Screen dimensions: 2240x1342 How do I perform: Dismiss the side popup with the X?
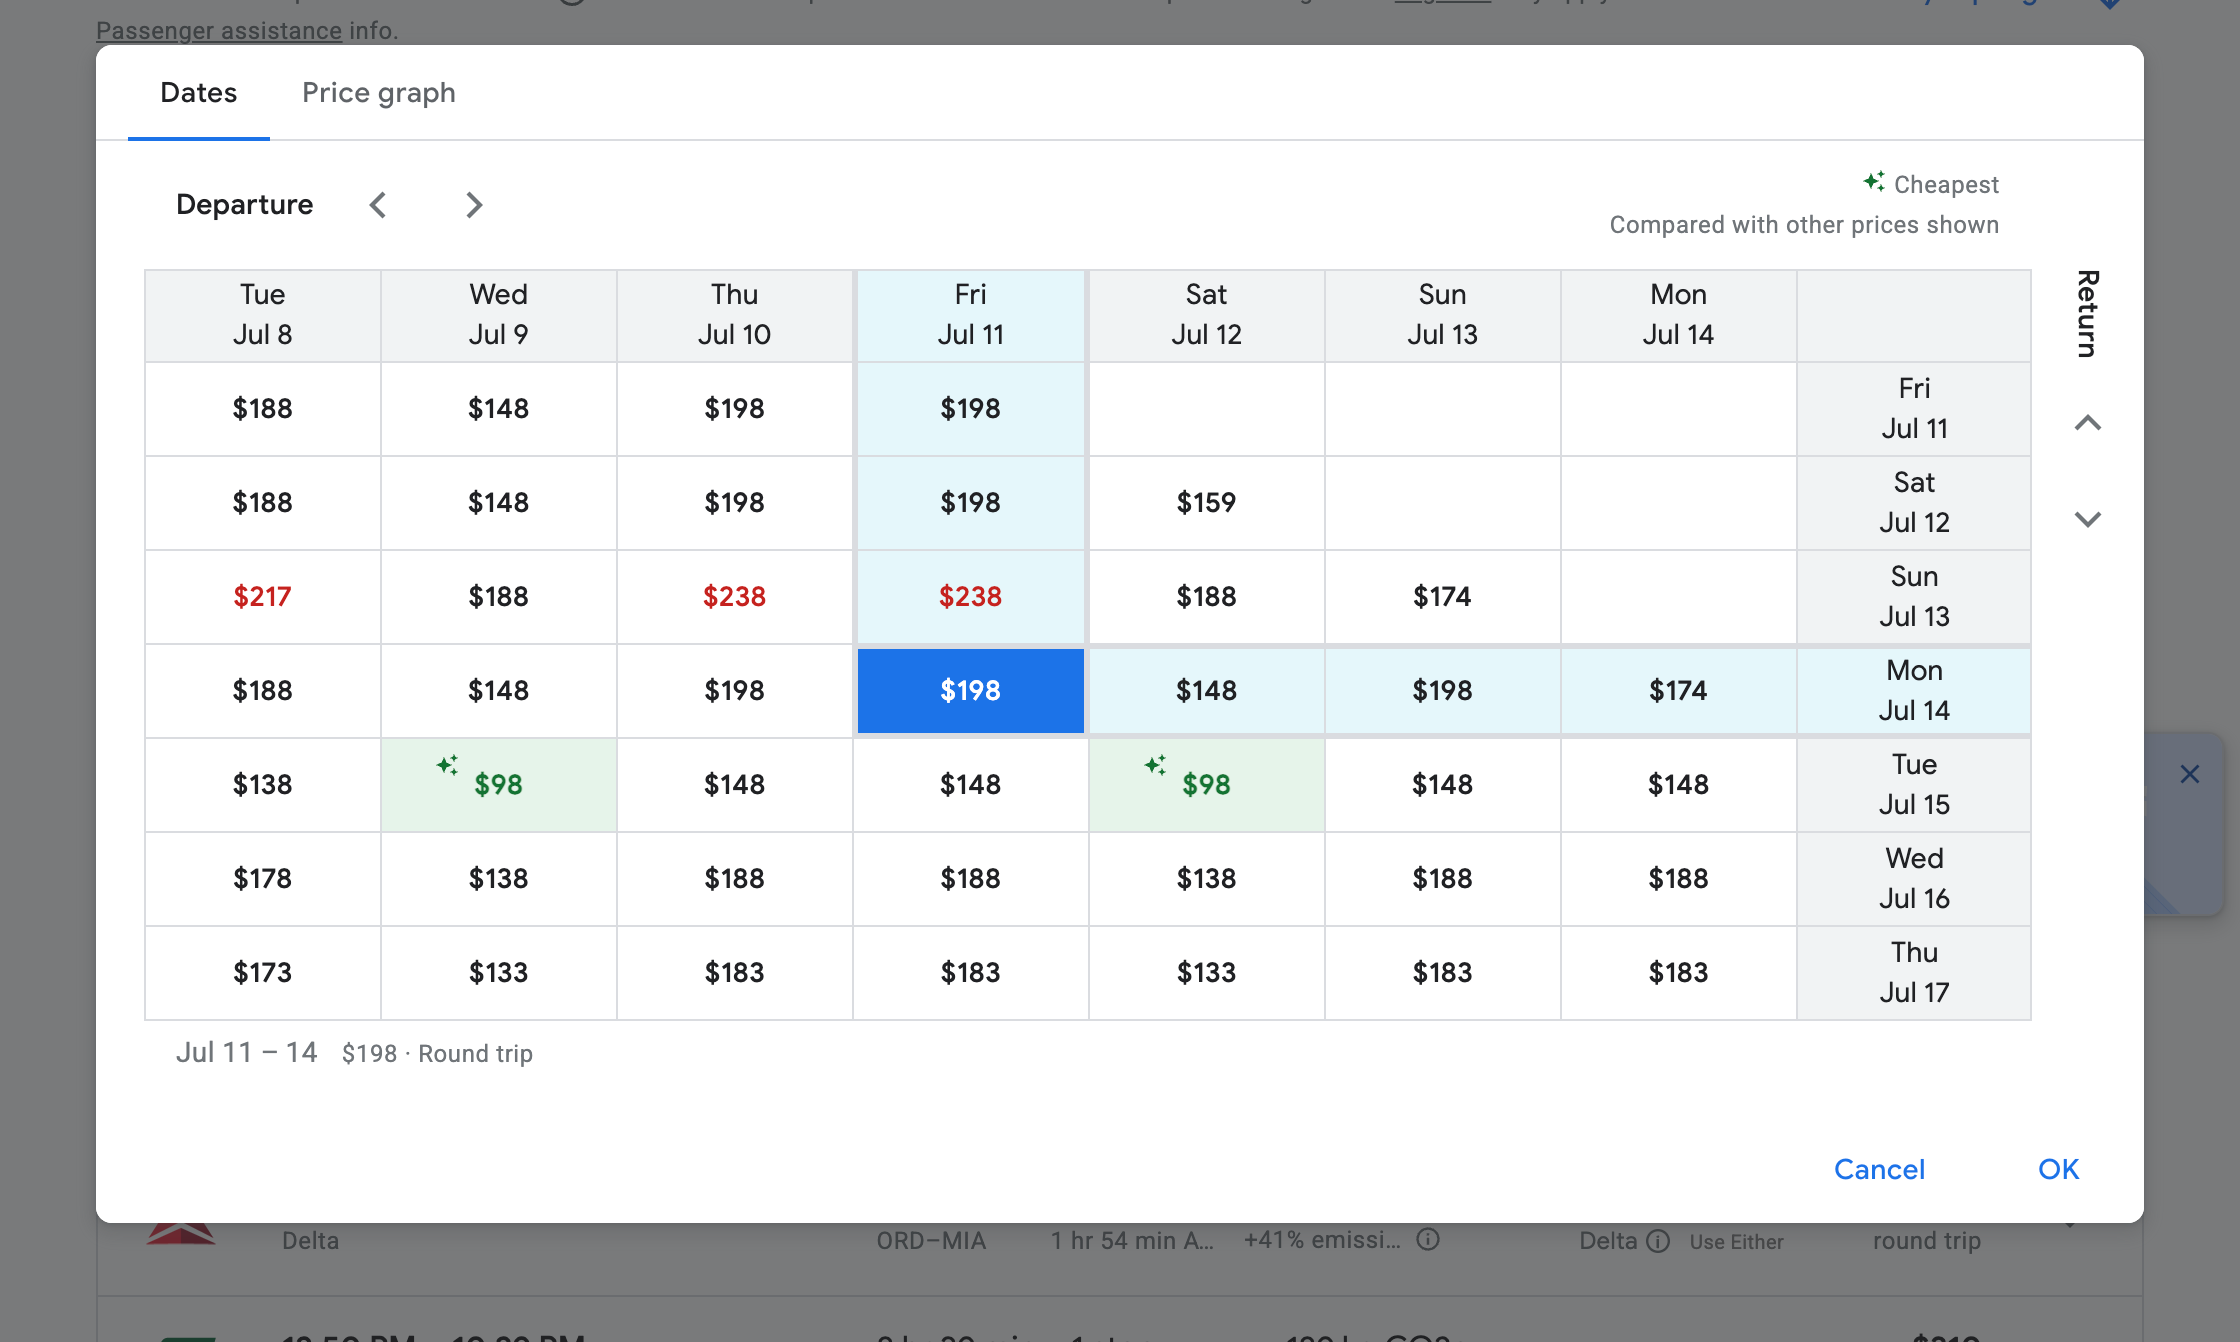coord(2190,774)
